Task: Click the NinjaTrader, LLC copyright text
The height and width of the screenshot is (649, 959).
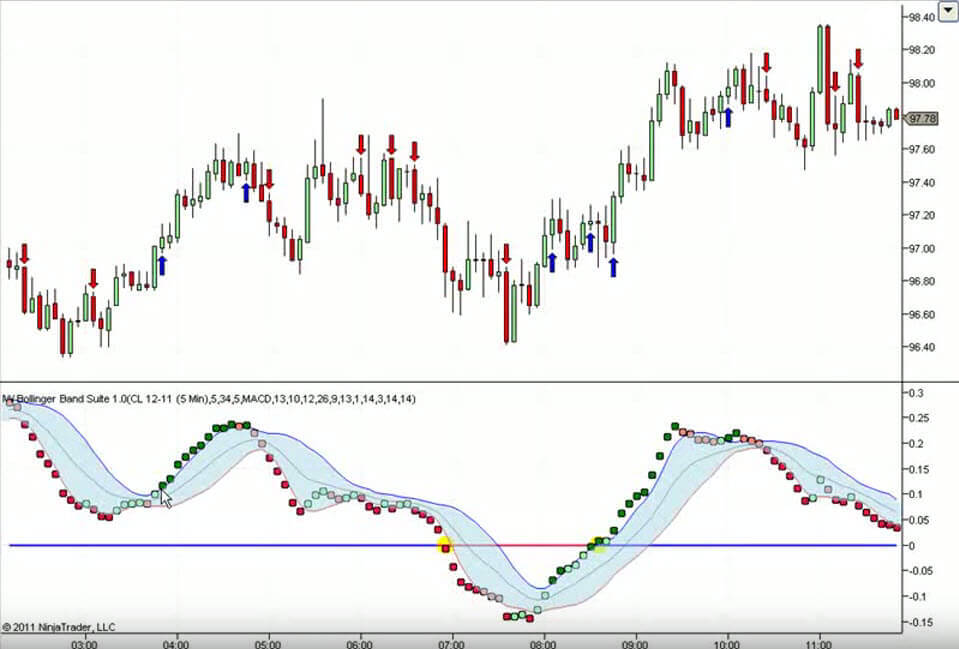Action: [x=58, y=627]
